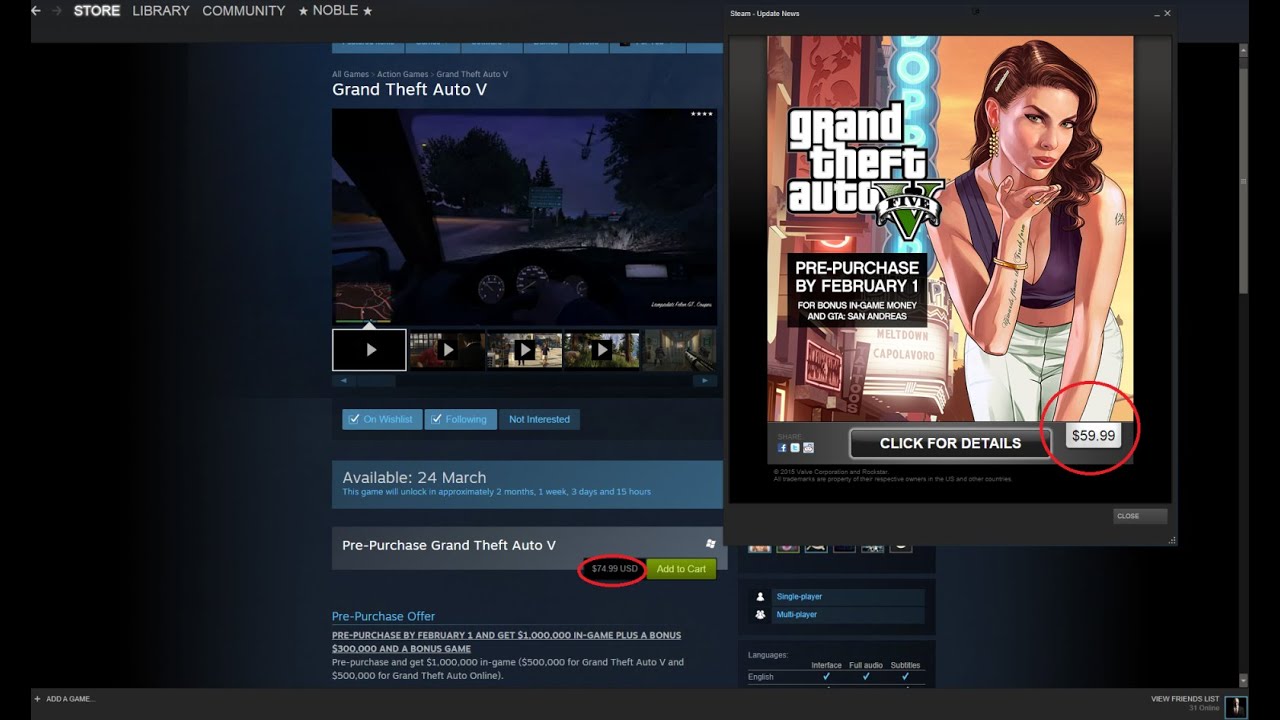The width and height of the screenshot is (1280, 720).
Task: Click the English language row
Action: [836, 677]
